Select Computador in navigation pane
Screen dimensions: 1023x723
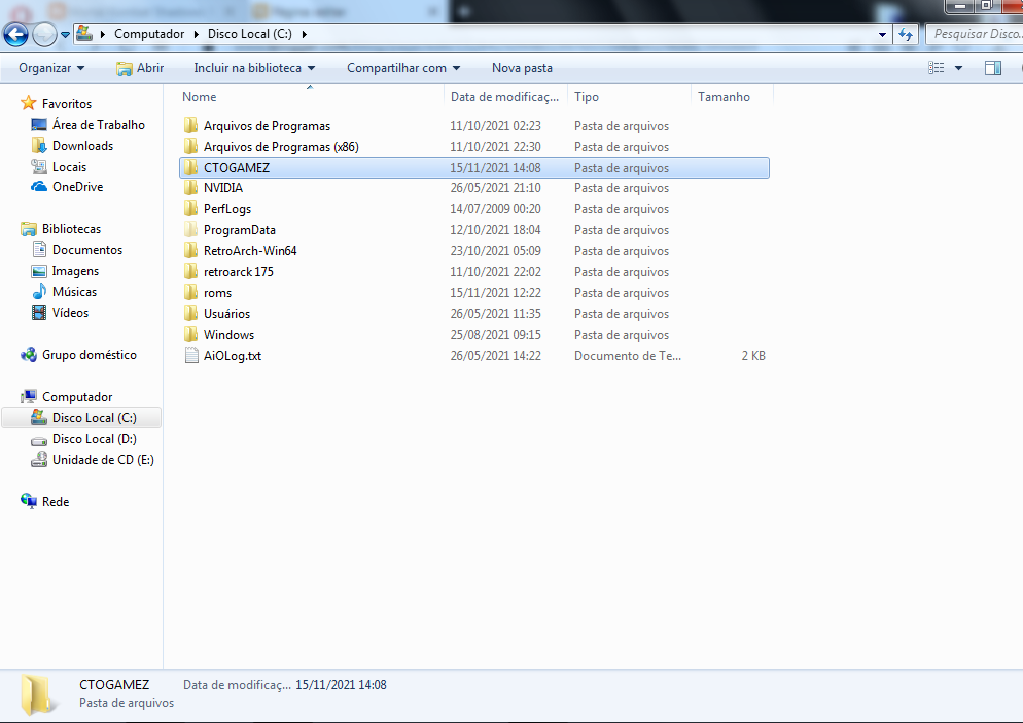77,396
